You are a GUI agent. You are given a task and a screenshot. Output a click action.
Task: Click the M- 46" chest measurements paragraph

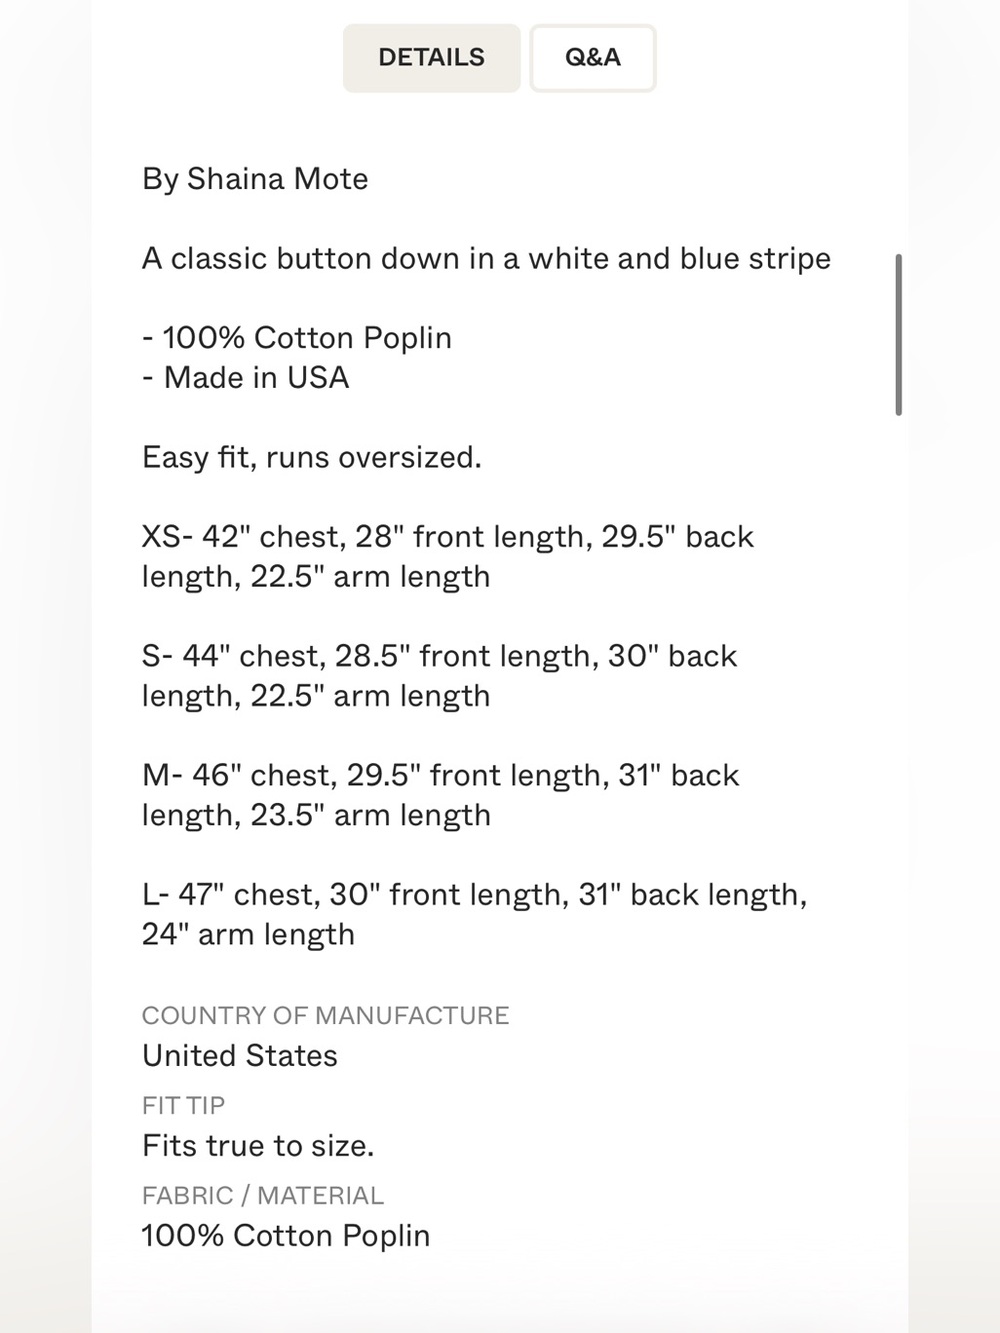[441, 795]
